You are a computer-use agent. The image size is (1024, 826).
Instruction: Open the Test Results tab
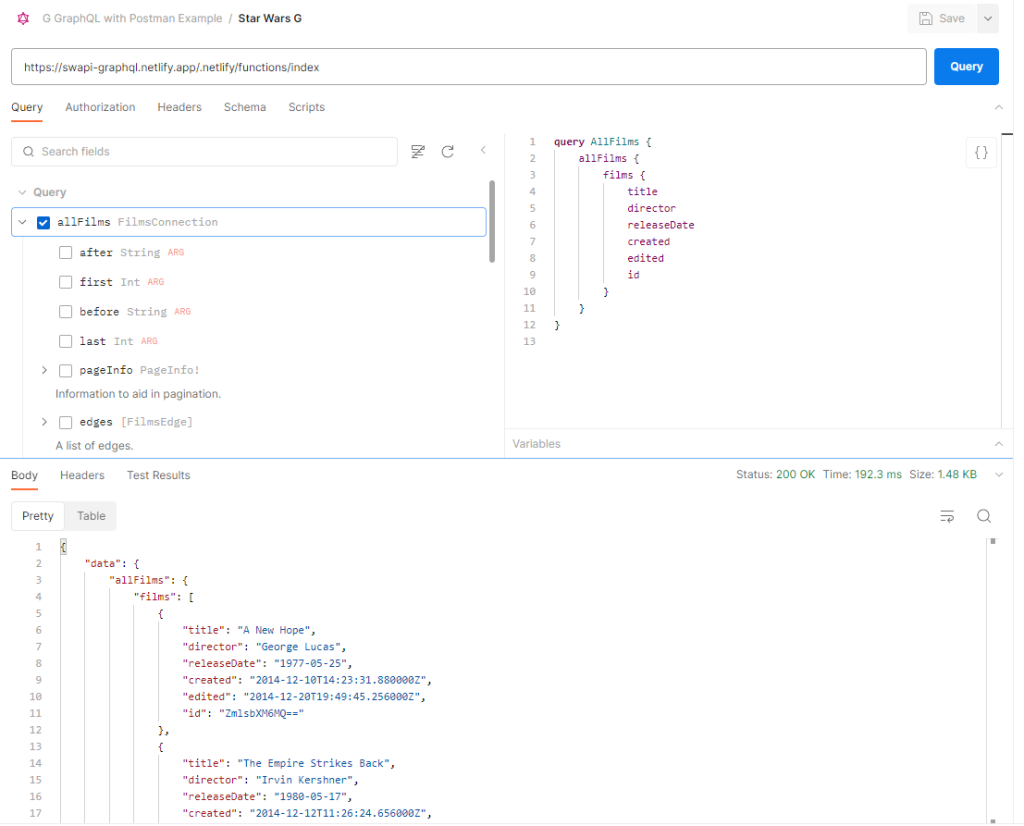click(158, 475)
